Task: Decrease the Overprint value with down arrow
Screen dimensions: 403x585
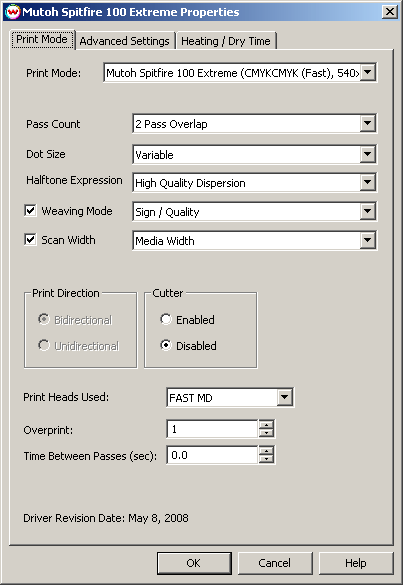Action: tap(266, 433)
